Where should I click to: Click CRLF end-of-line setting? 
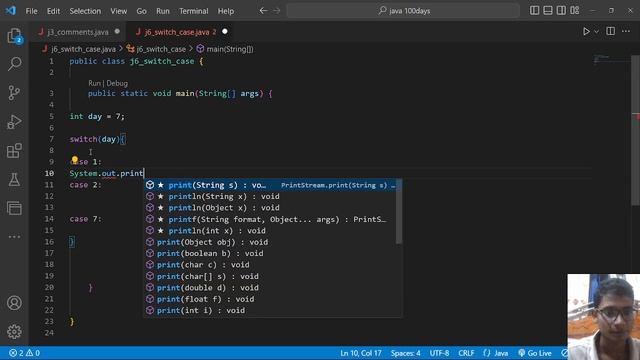coord(466,353)
